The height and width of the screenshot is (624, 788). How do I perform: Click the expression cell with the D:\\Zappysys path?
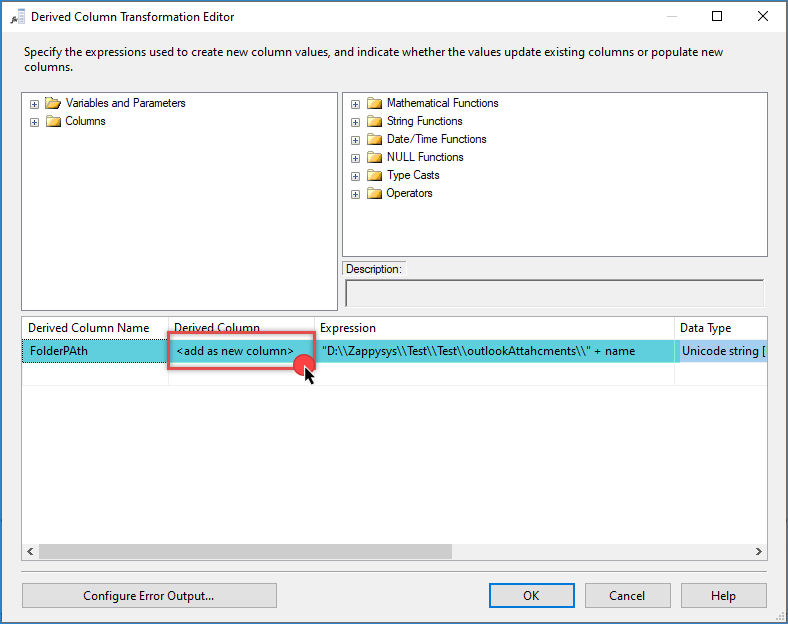(494, 351)
